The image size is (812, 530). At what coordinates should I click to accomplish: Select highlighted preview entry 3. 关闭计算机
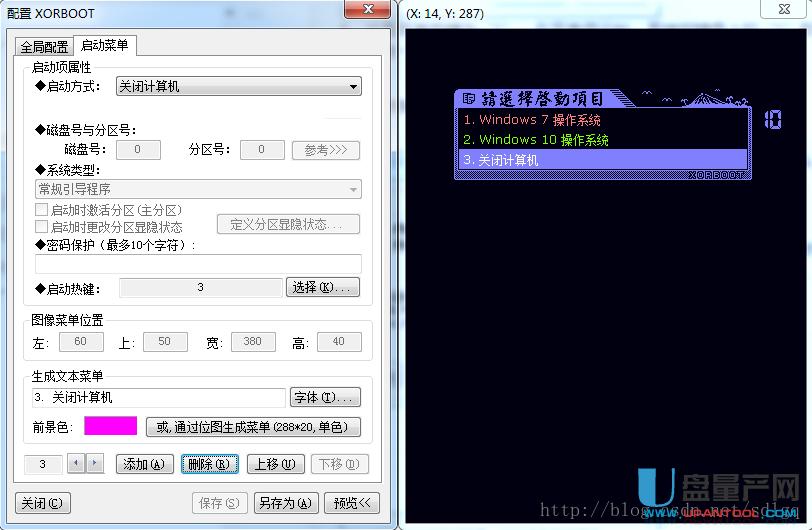coord(603,160)
